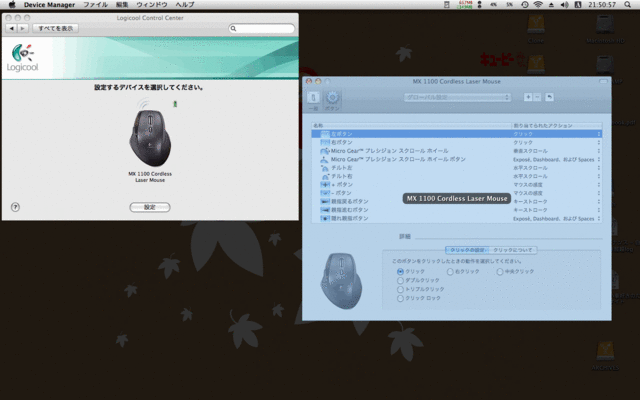Click the MX 1100 Cordless Laser Mouse label in Control Center
Screen dimensions: 640x400
click(x=150, y=177)
